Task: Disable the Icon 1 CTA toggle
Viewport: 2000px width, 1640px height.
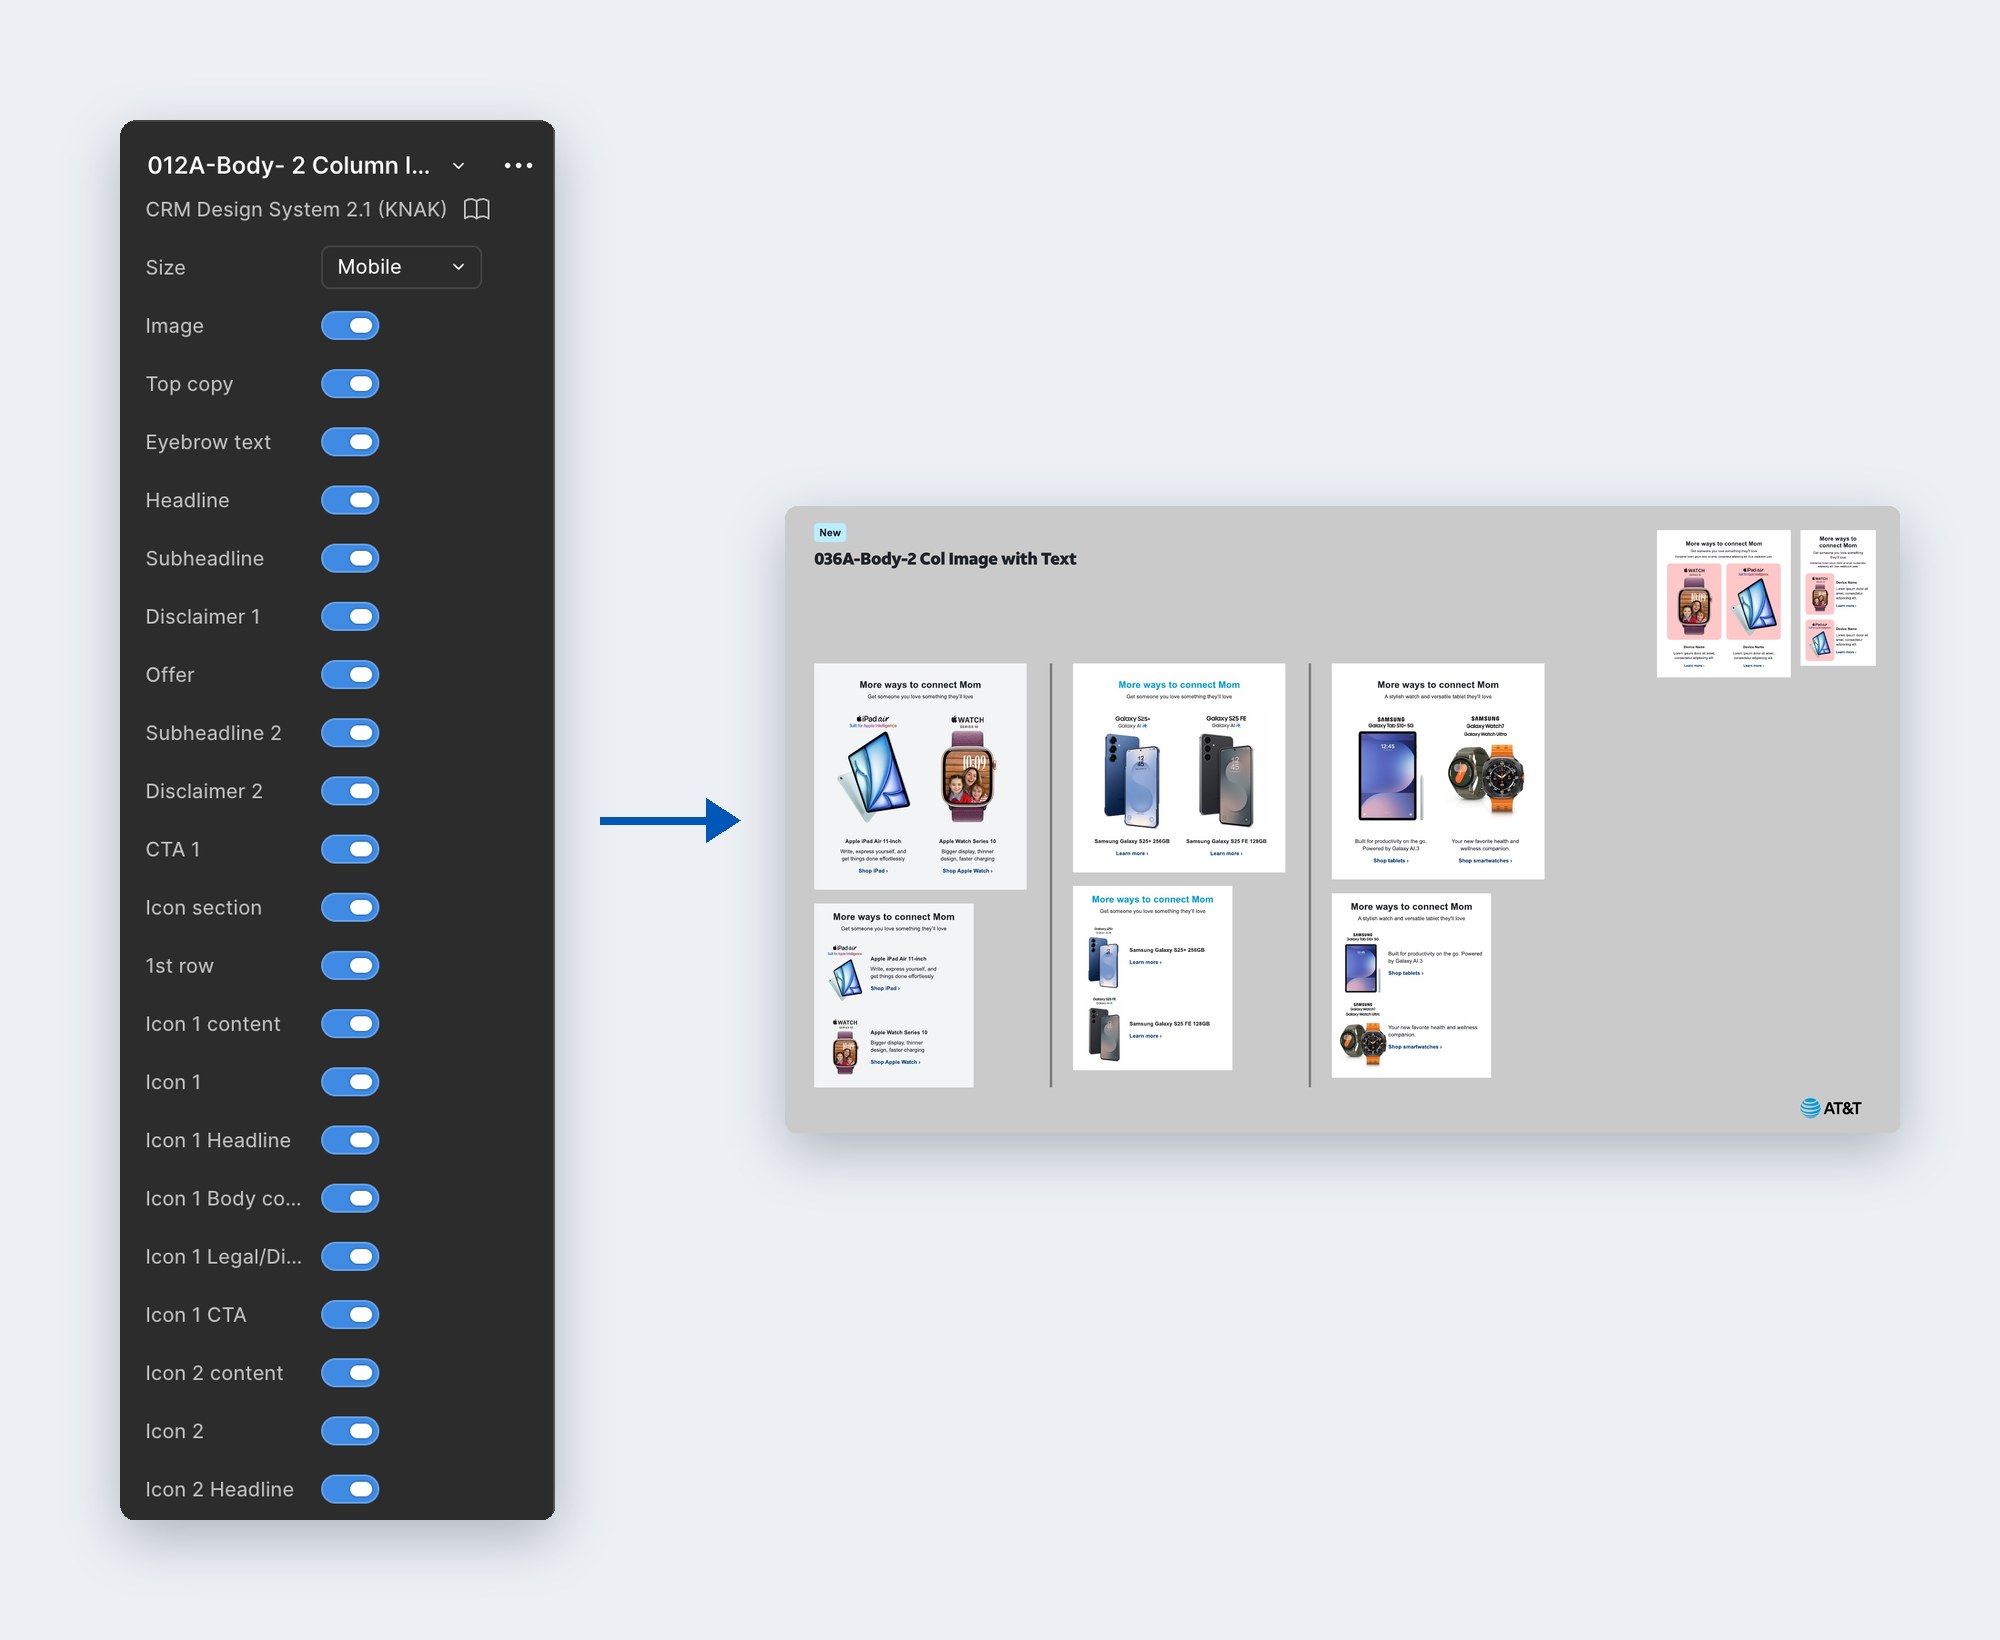Action: 350,1315
